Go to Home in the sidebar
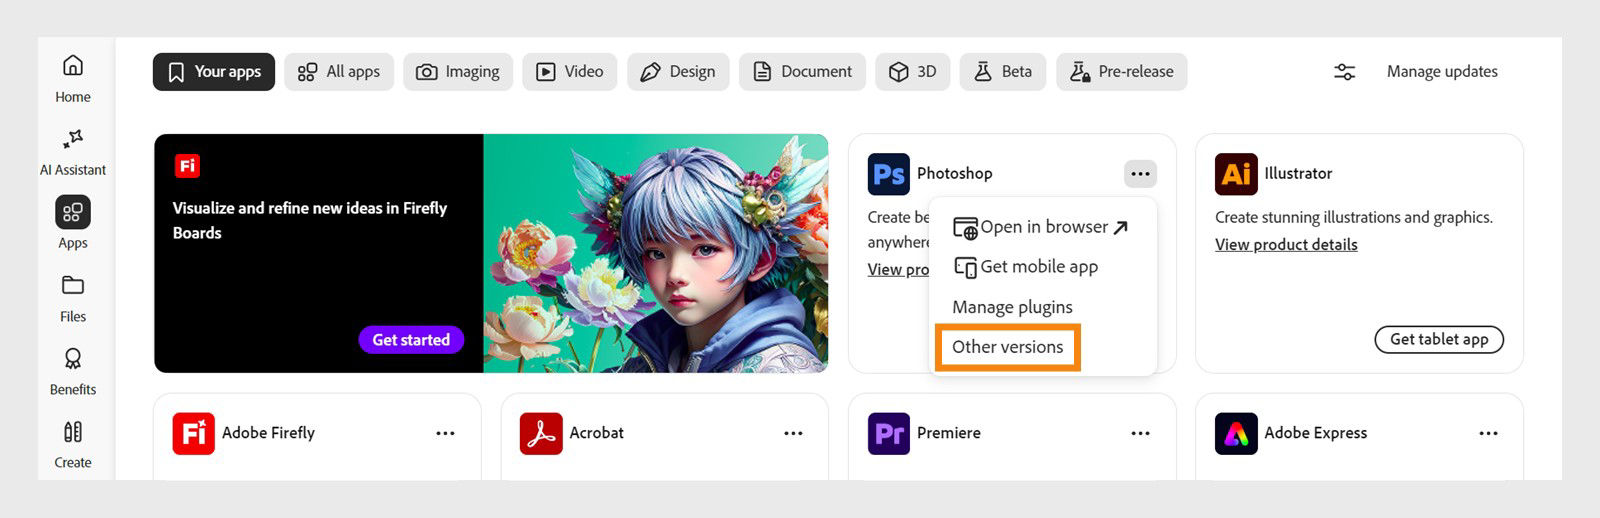 (73, 79)
